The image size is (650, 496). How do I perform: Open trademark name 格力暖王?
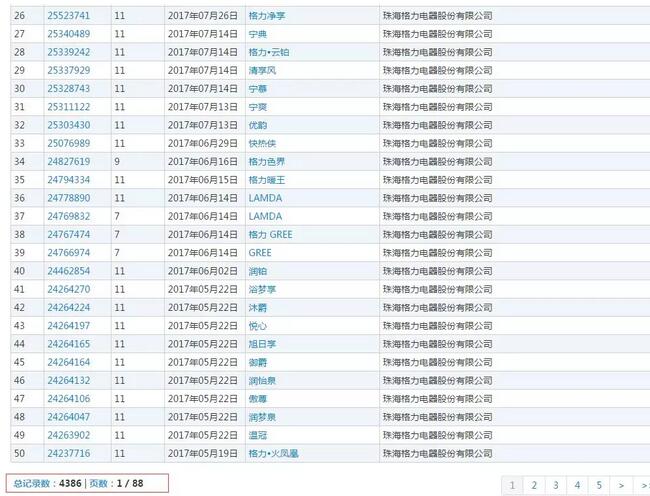(267, 180)
